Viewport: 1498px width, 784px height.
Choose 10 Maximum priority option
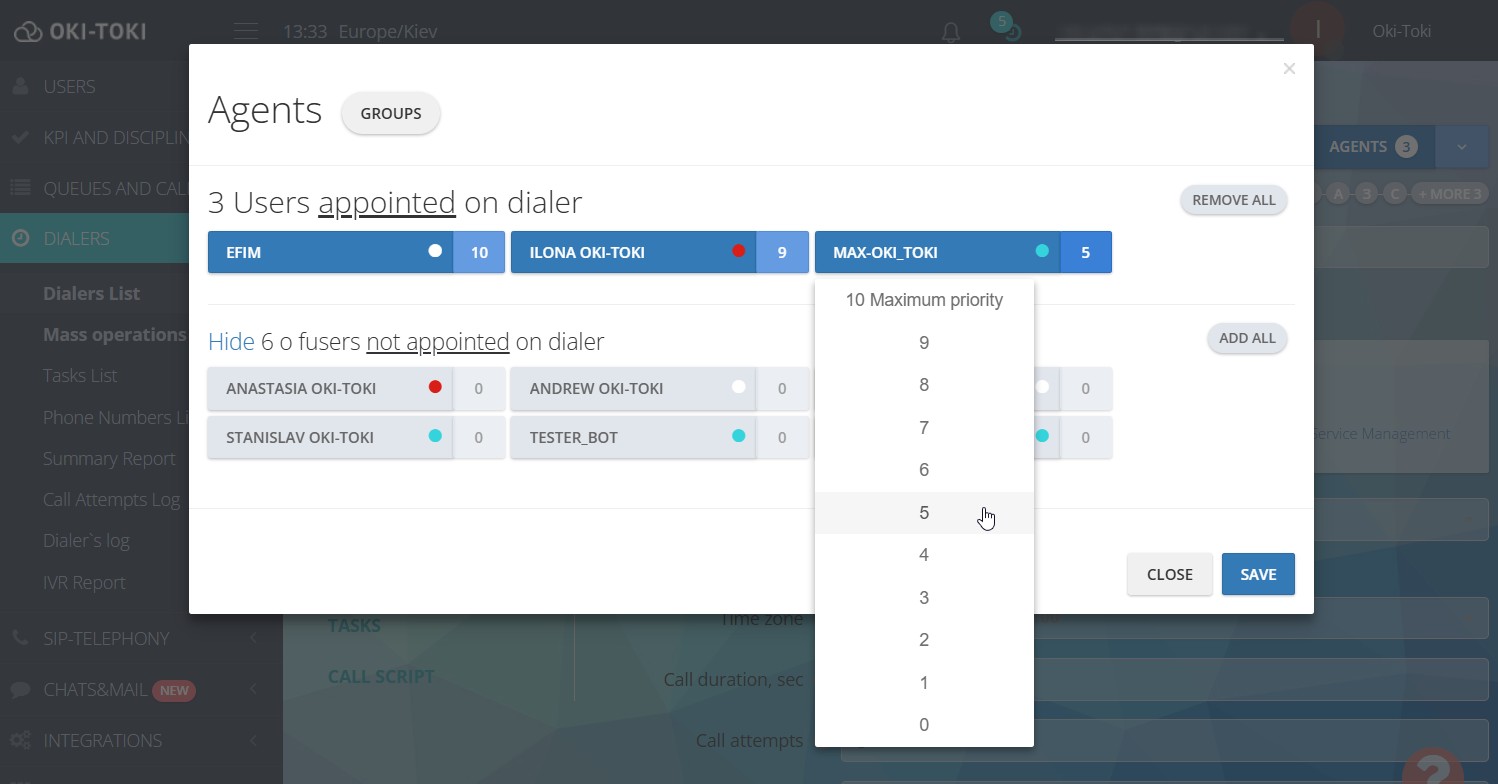[x=924, y=300]
